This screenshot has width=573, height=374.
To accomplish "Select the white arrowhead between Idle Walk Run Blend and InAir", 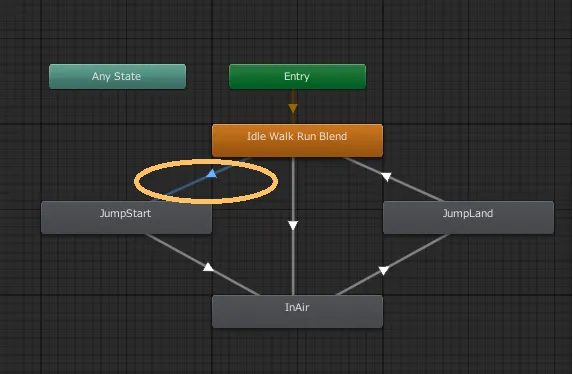I will tap(293, 225).
